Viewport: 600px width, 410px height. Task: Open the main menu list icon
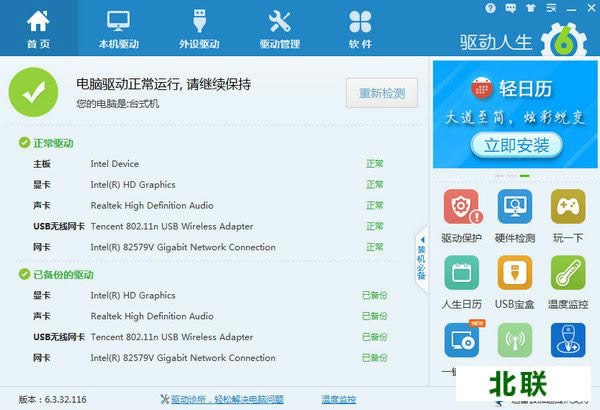click(x=551, y=8)
